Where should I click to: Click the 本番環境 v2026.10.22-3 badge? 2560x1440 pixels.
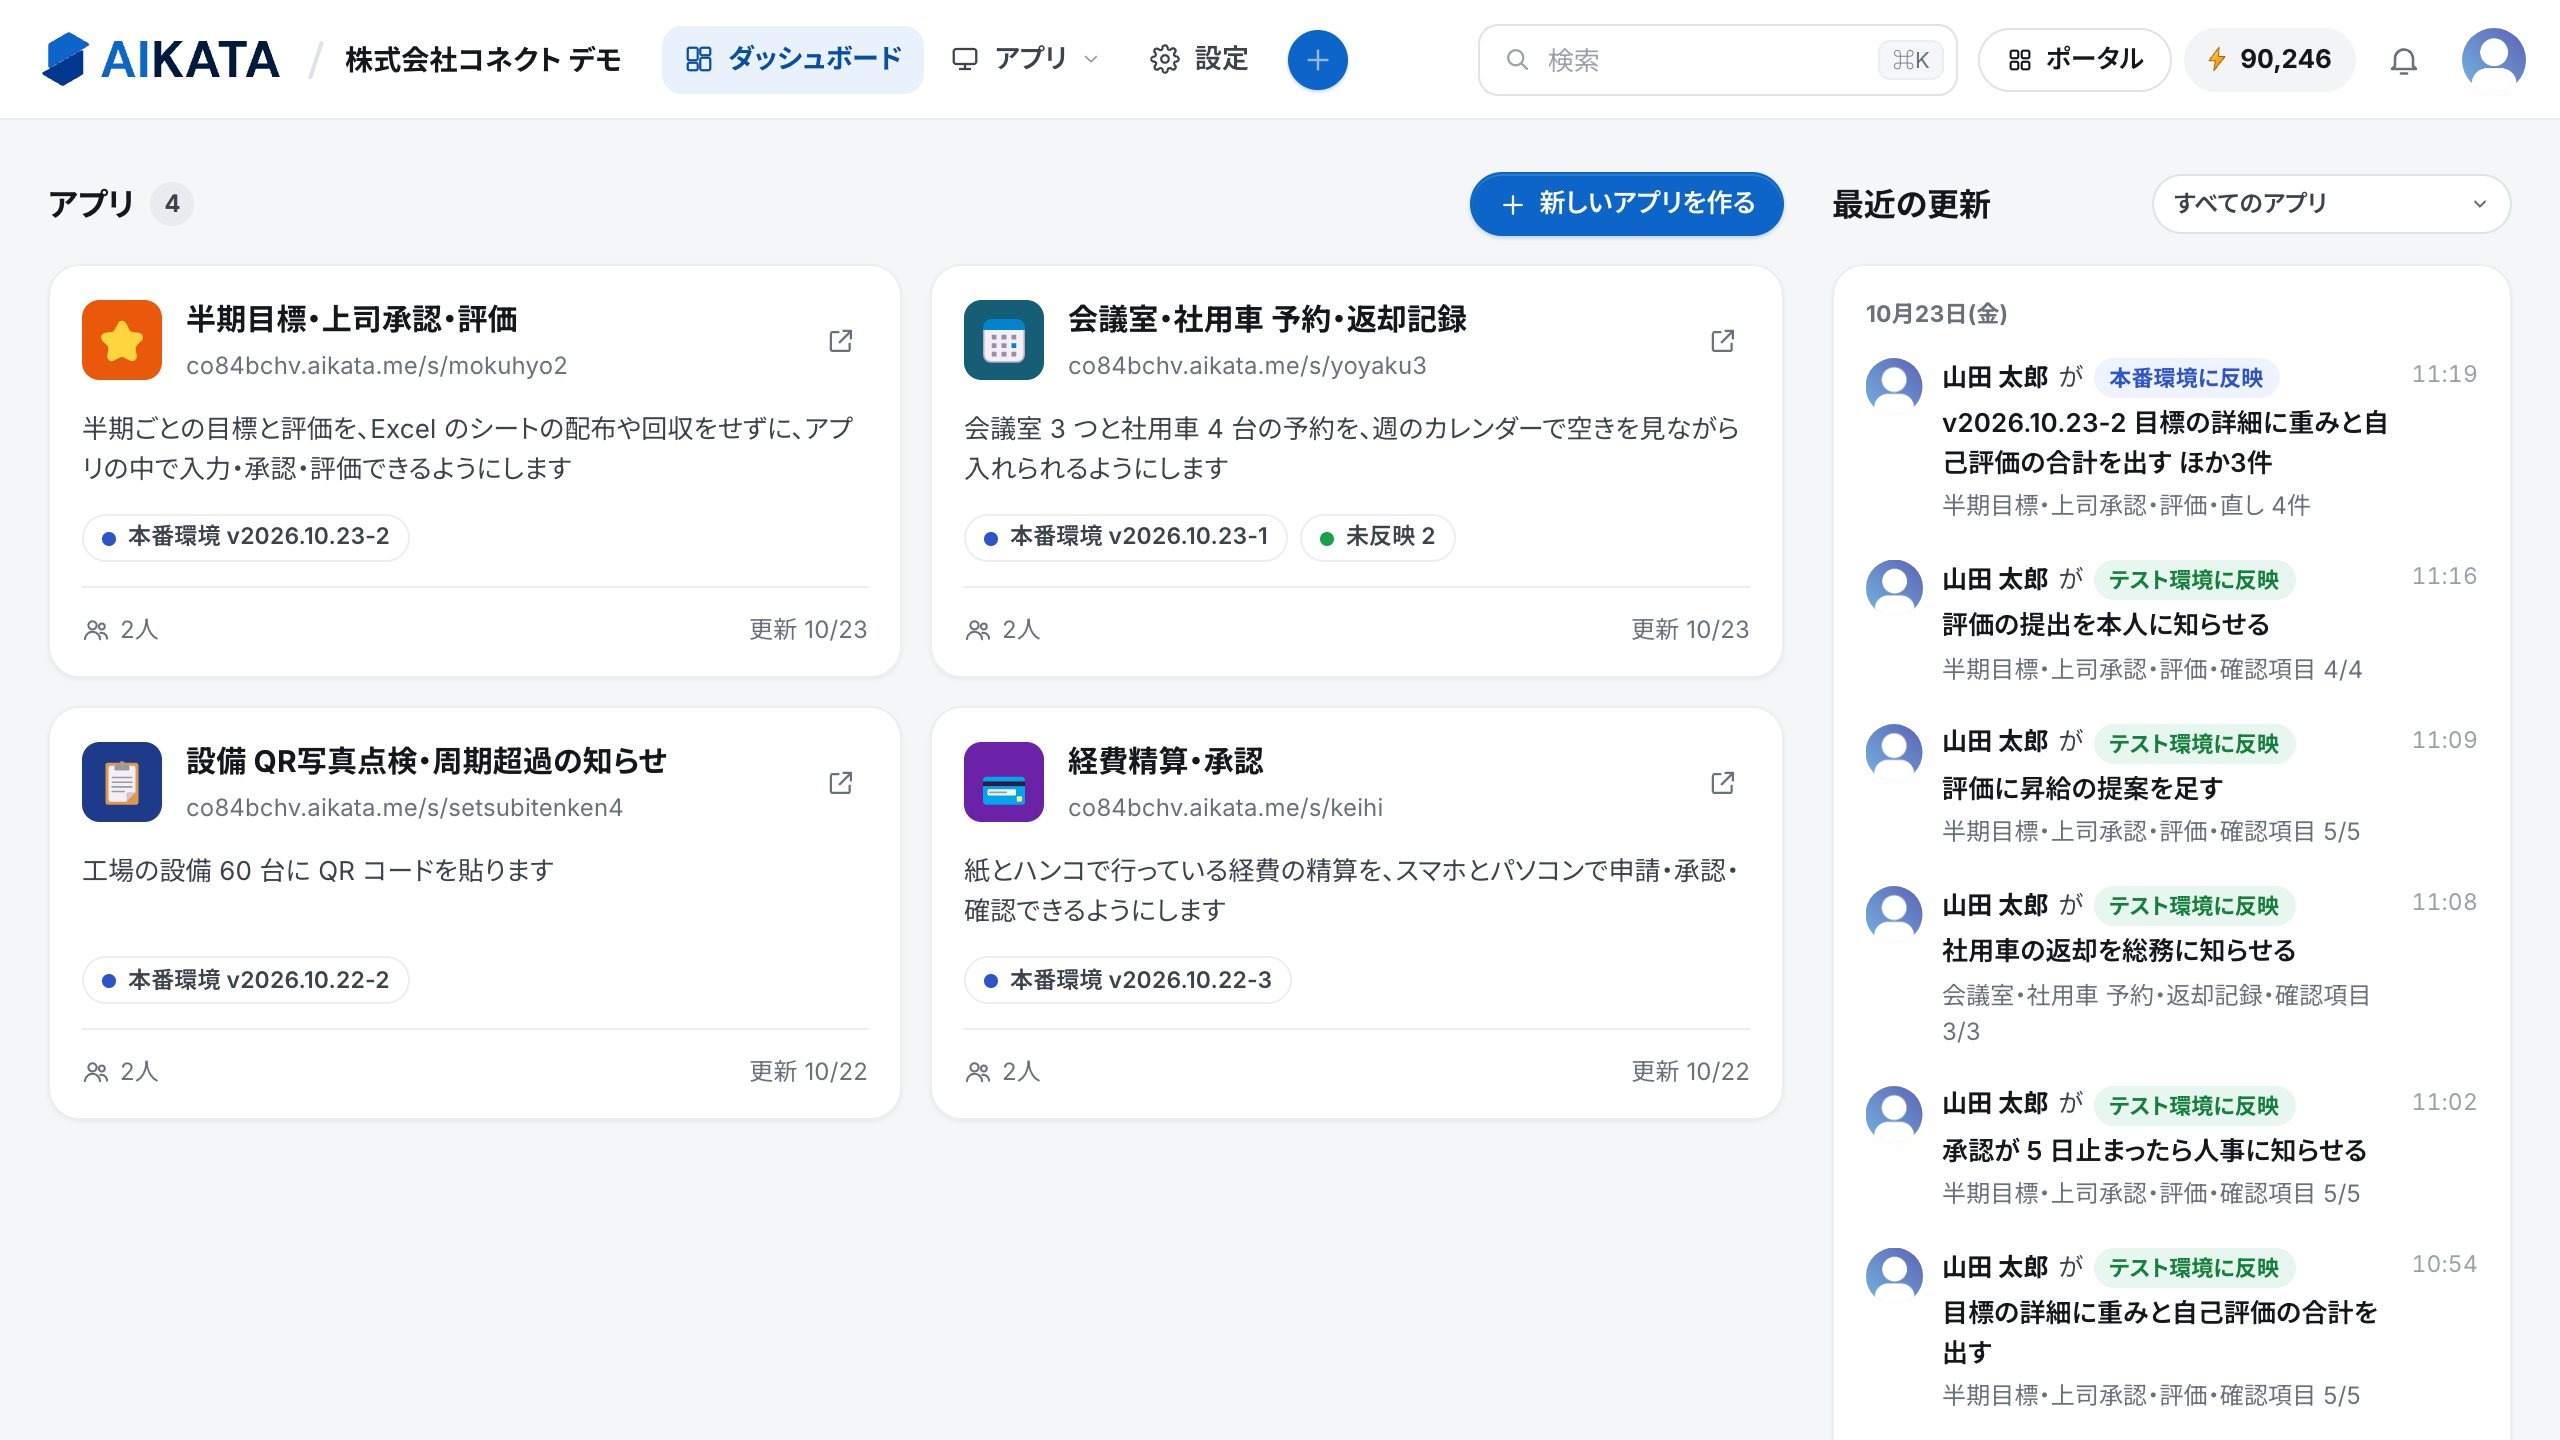(1127, 980)
